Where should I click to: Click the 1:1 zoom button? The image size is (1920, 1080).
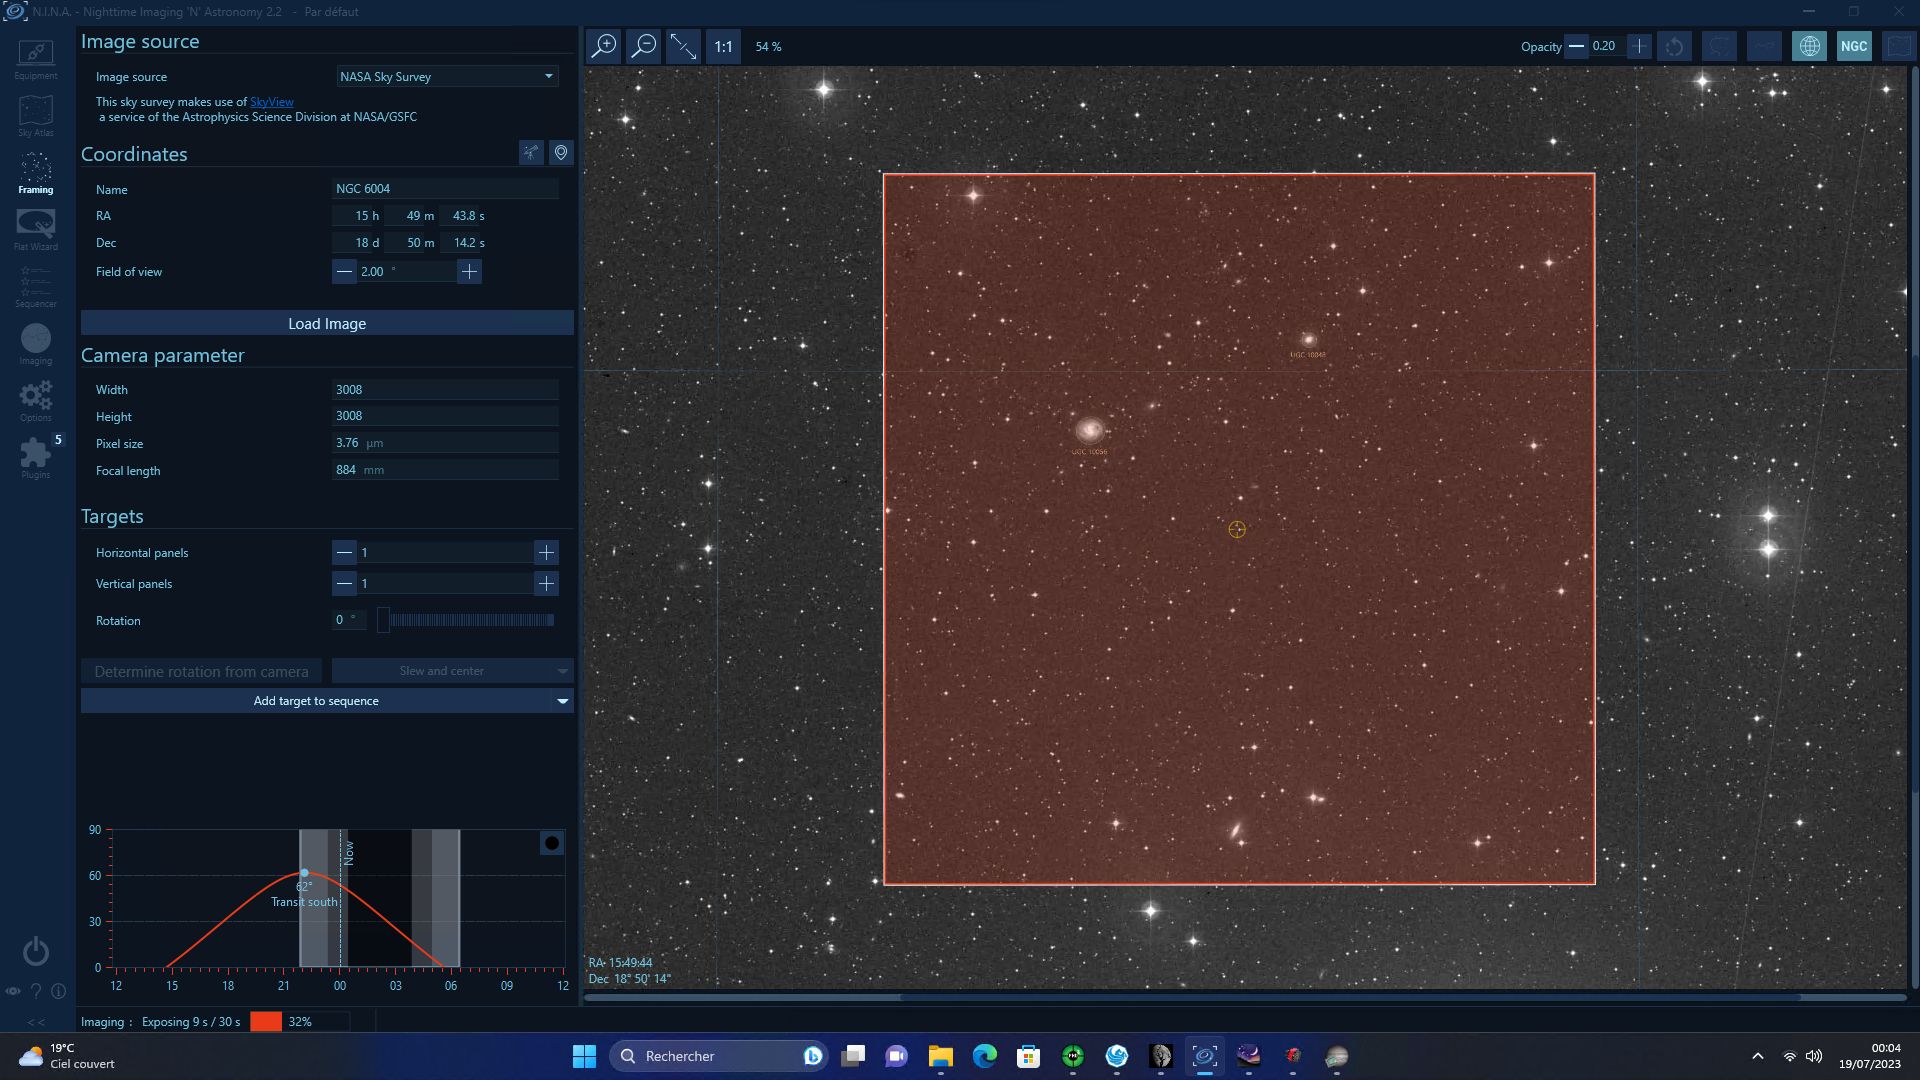(724, 46)
